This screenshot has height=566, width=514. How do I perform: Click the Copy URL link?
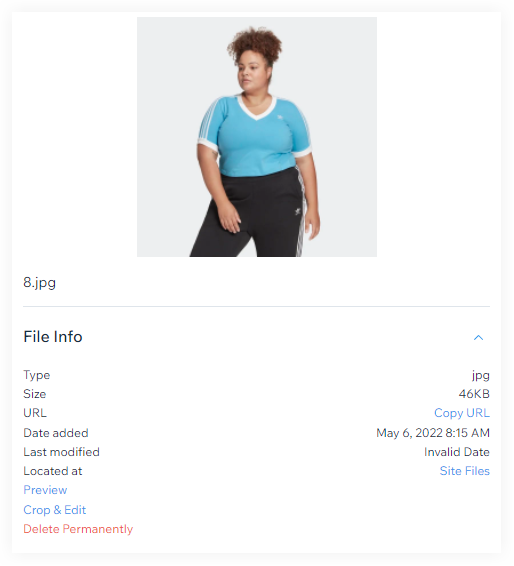pos(462,413)
